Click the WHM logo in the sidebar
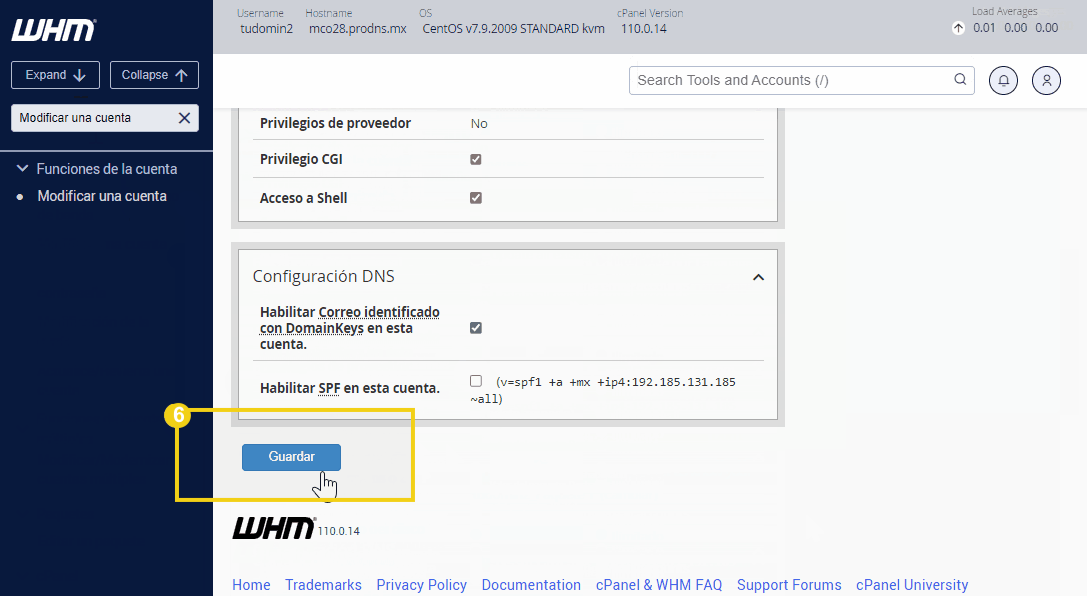This screenshot has width=1087, height=596. [53, 30]
